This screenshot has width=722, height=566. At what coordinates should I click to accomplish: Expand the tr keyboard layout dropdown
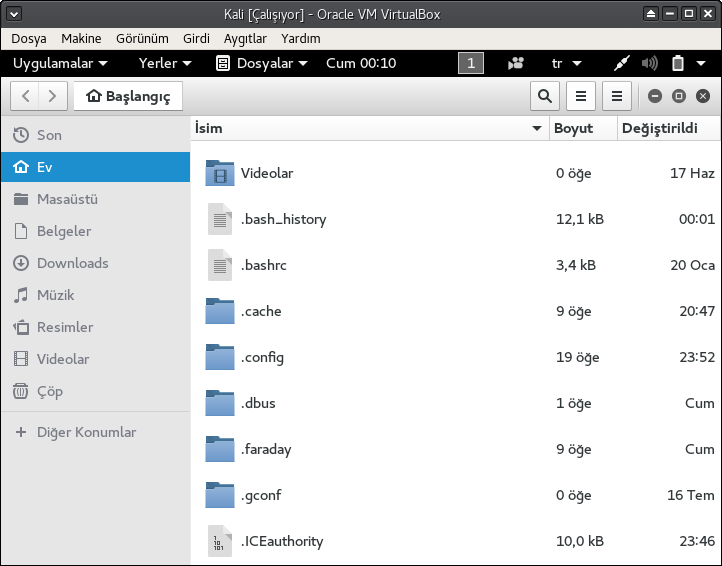(x=566, y=63)
